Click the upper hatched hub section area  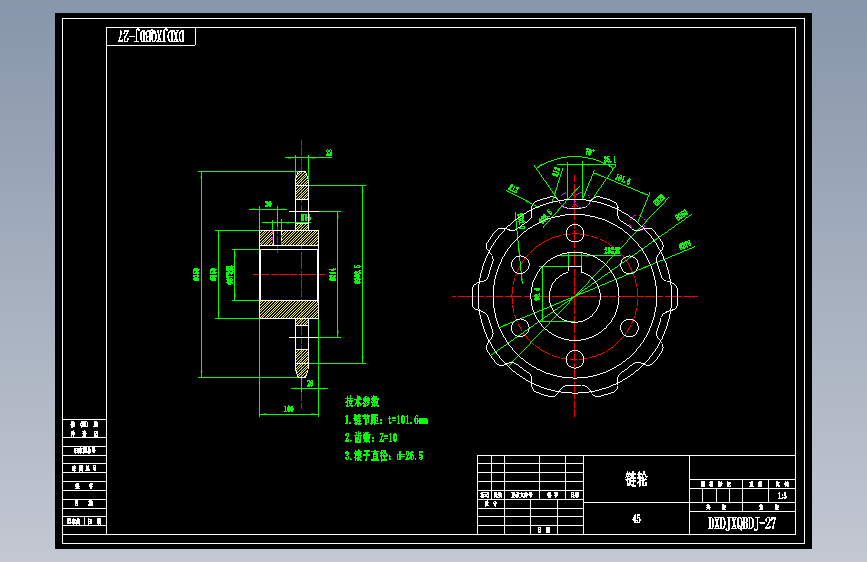[289, 238]
